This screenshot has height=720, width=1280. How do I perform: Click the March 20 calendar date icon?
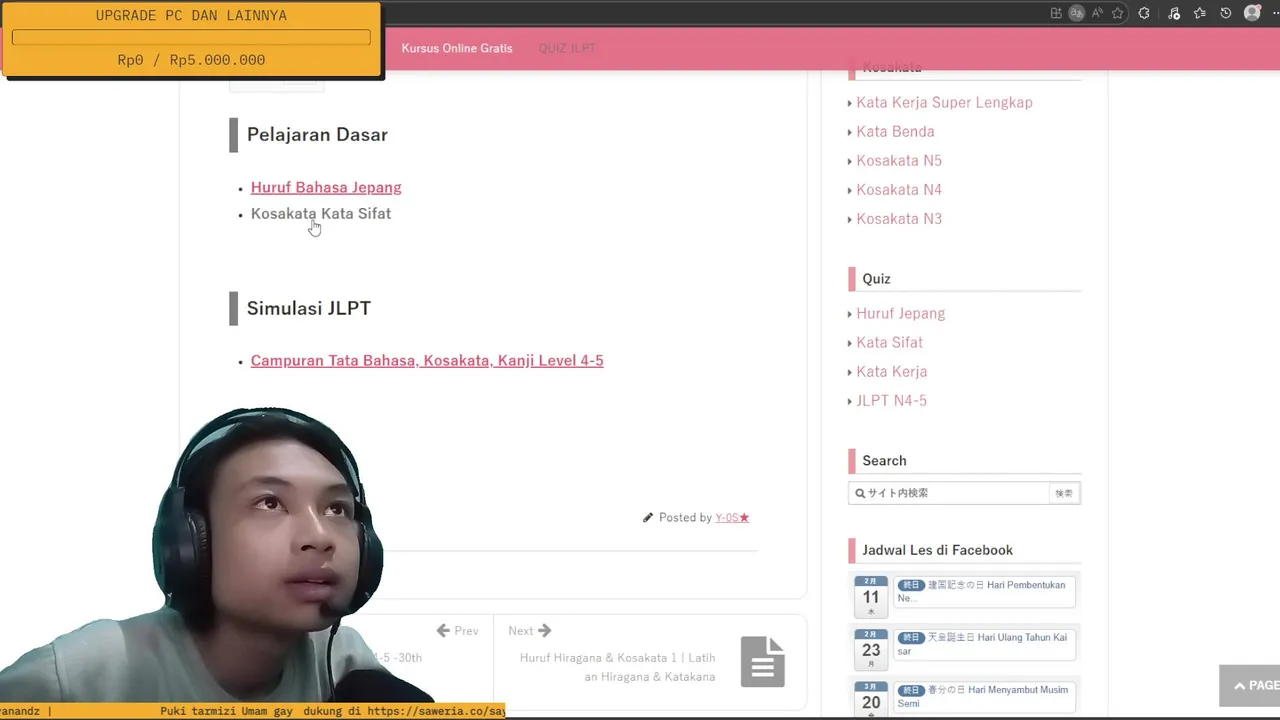click(871, 700)
